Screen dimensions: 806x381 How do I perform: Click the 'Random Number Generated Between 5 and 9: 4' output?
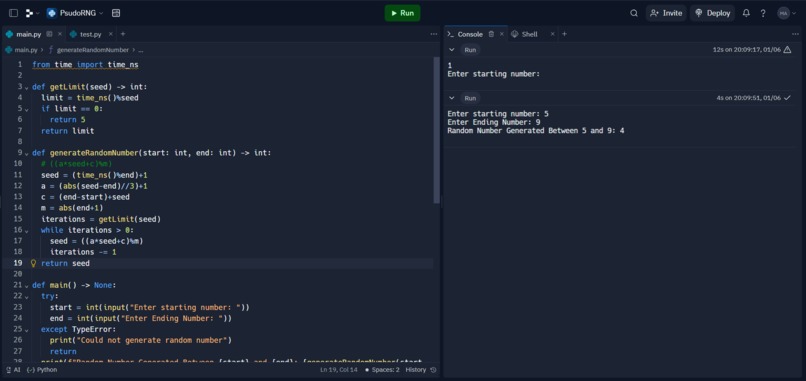click(536, 131)
